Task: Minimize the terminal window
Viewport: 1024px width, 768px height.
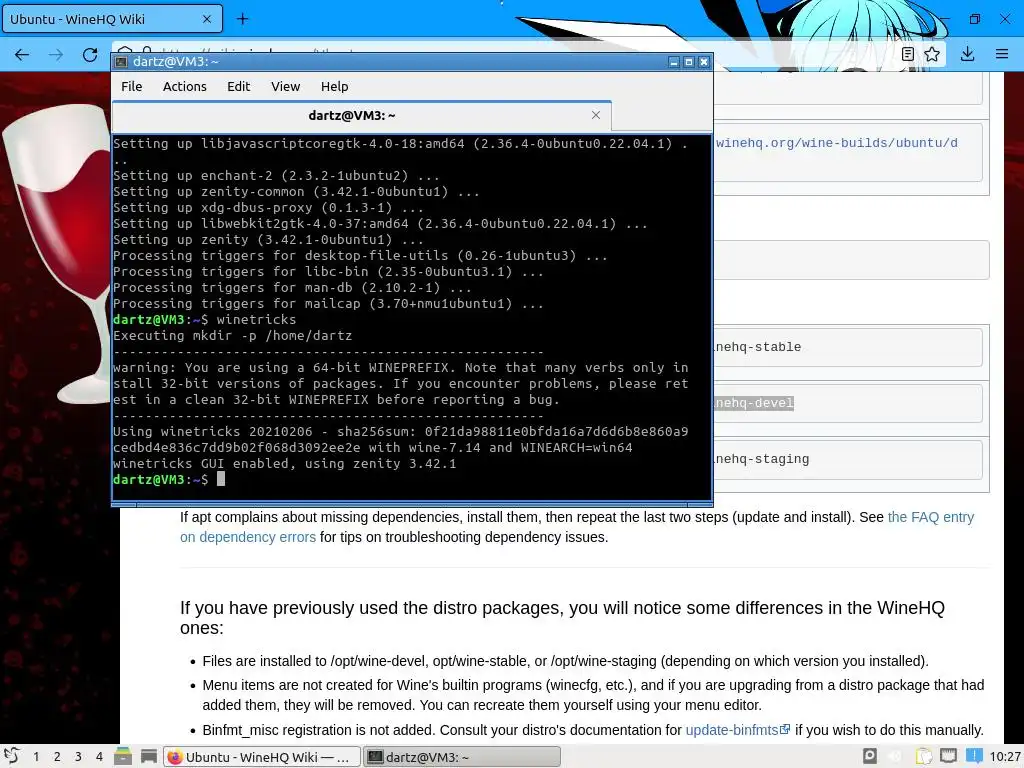Action: coord(674,62)
